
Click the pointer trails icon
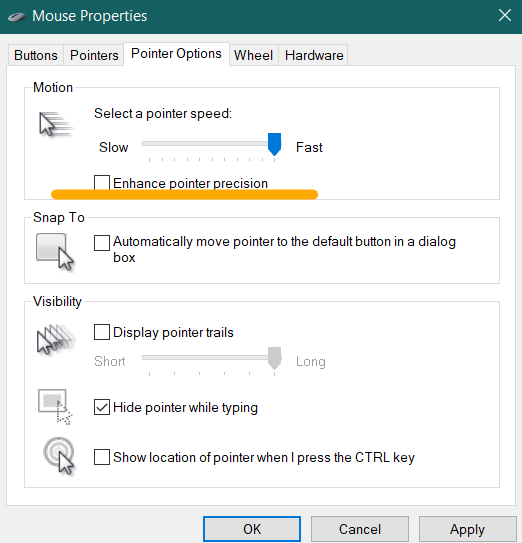(55, 339)
